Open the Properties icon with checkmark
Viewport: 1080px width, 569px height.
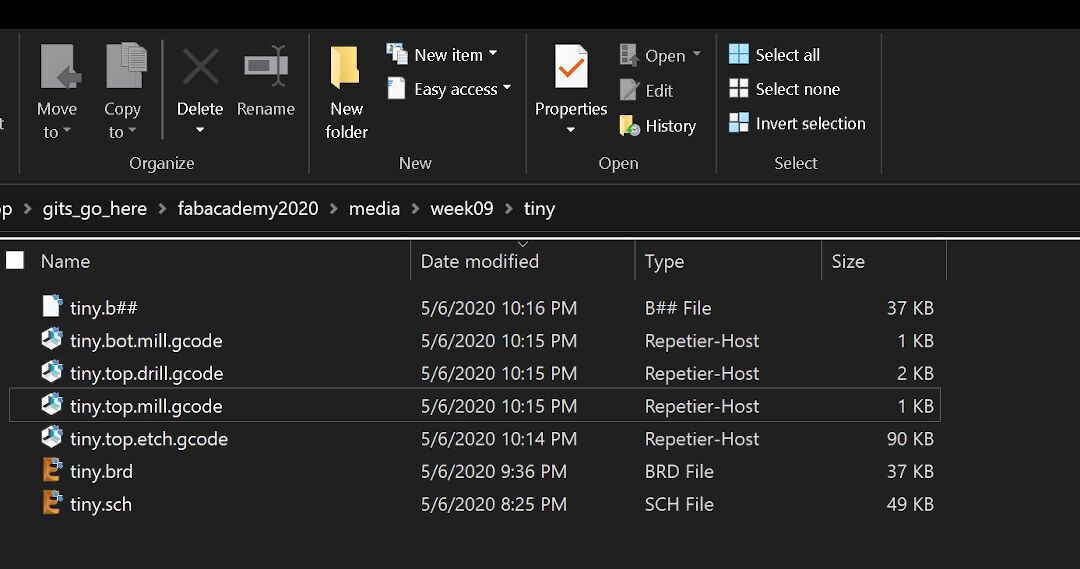571,68
